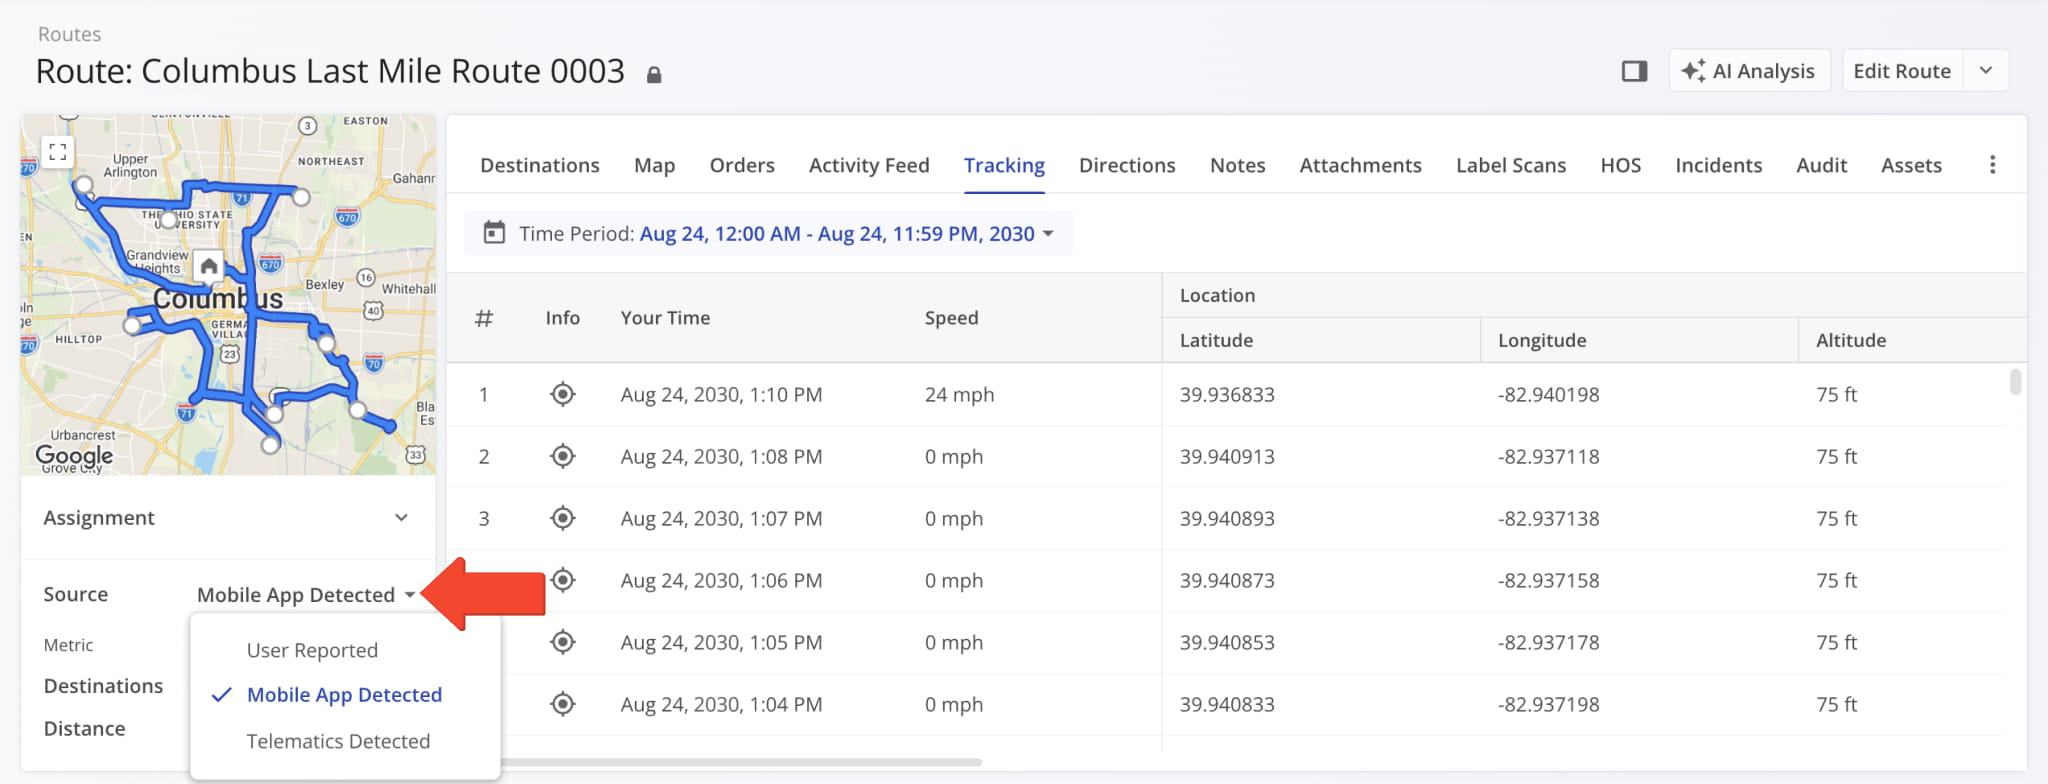Click location info icon for row 2
2048x784 pixels.
[563, 456]
